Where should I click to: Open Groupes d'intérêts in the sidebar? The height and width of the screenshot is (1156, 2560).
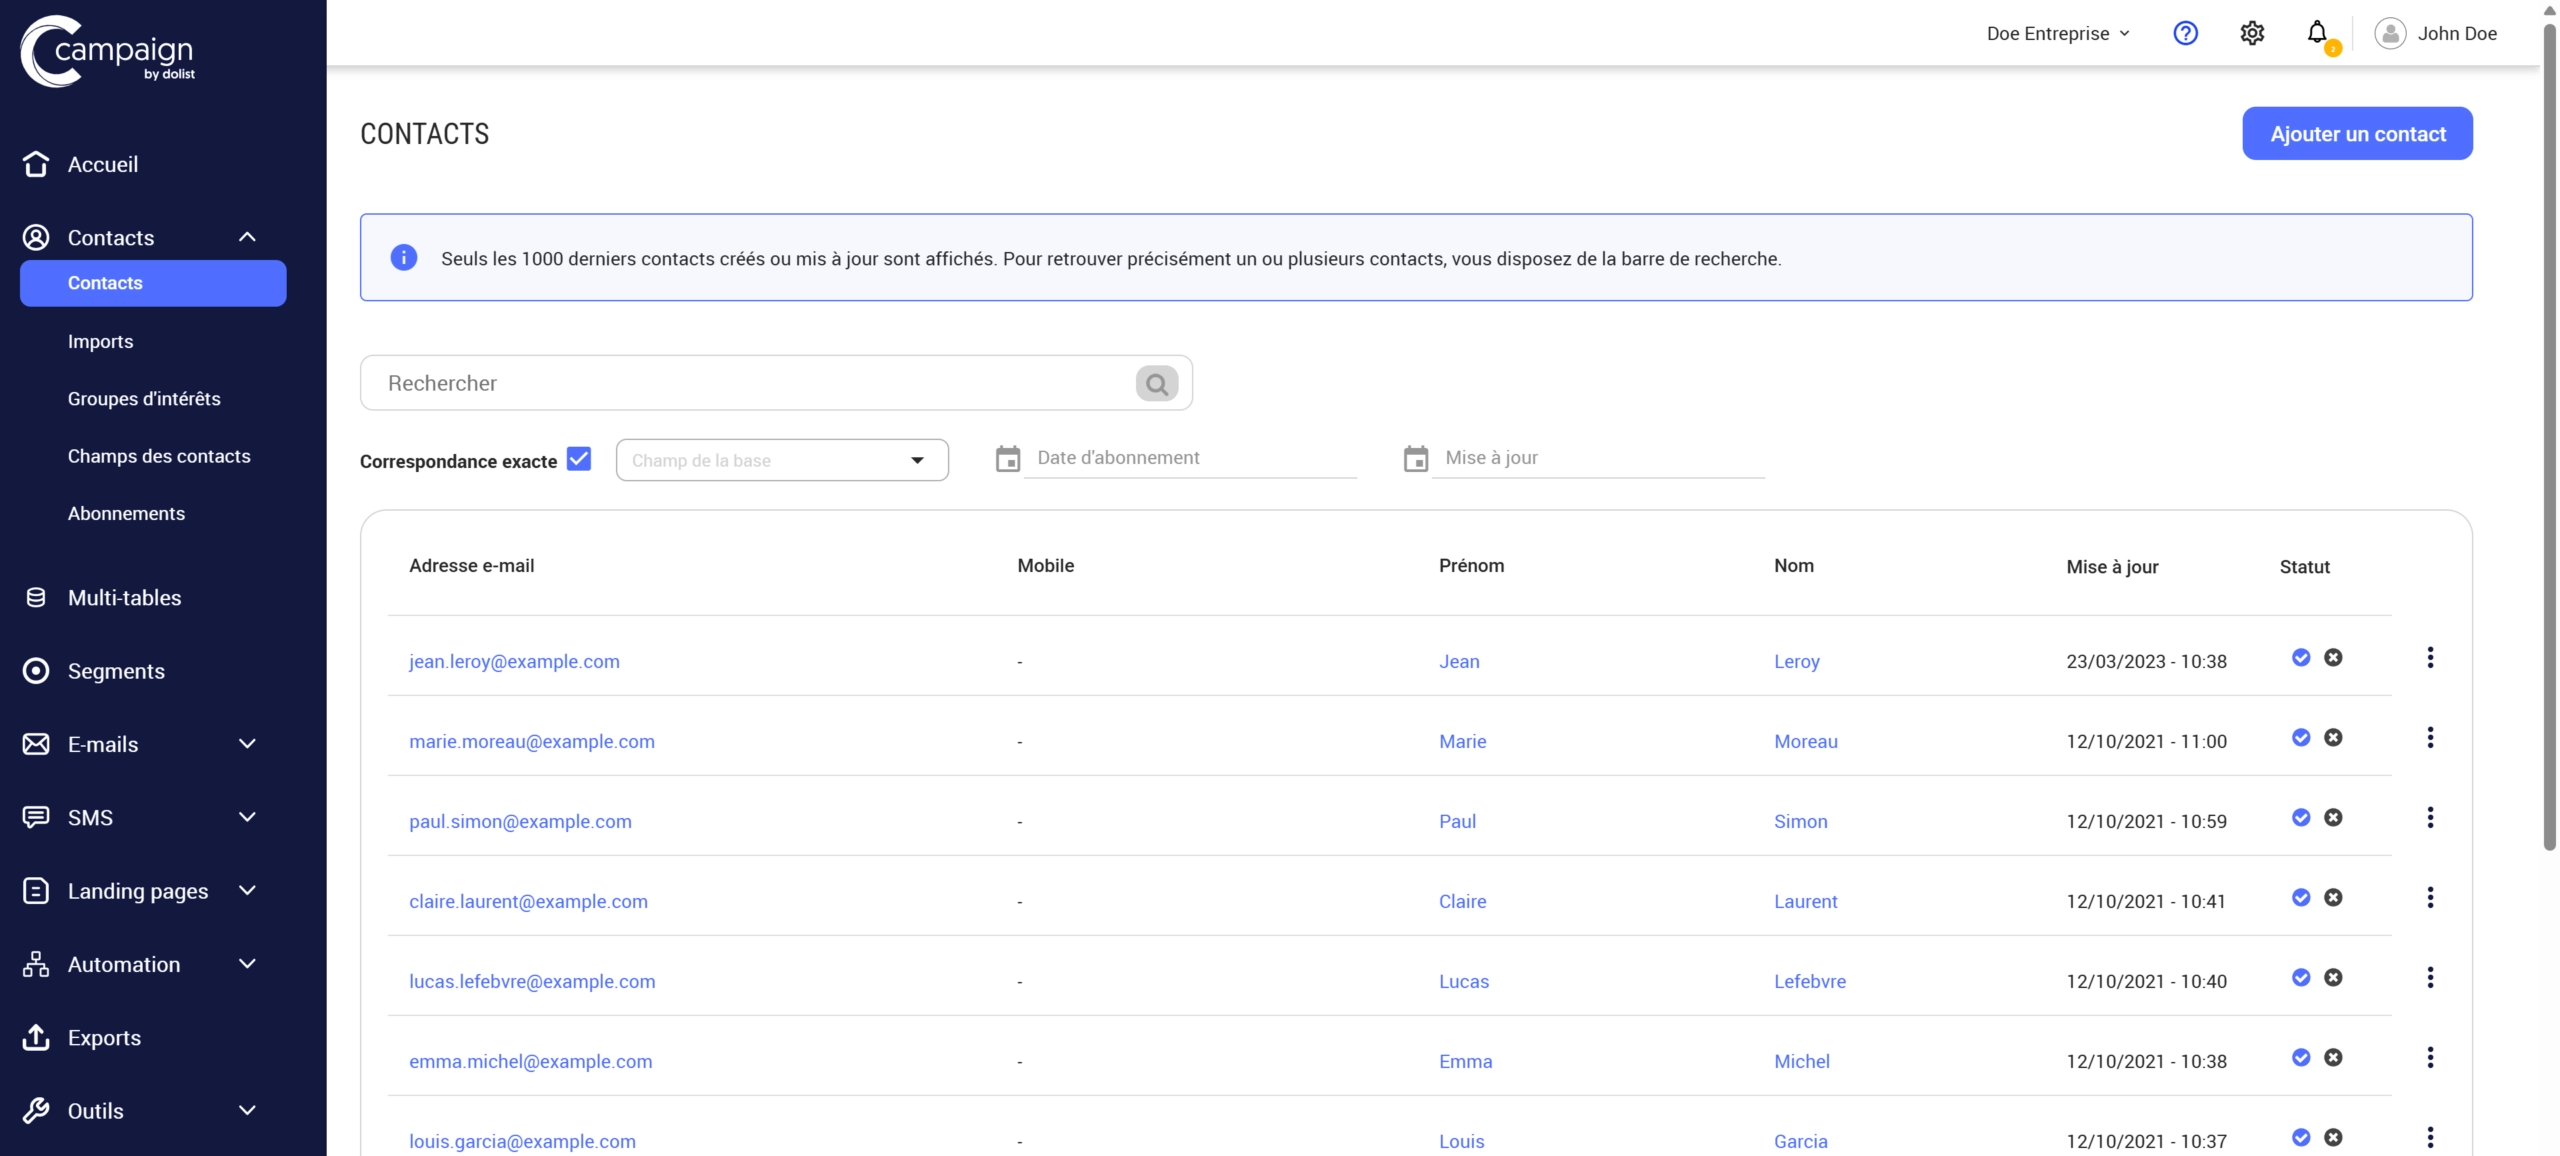click(x=144, y=398)
